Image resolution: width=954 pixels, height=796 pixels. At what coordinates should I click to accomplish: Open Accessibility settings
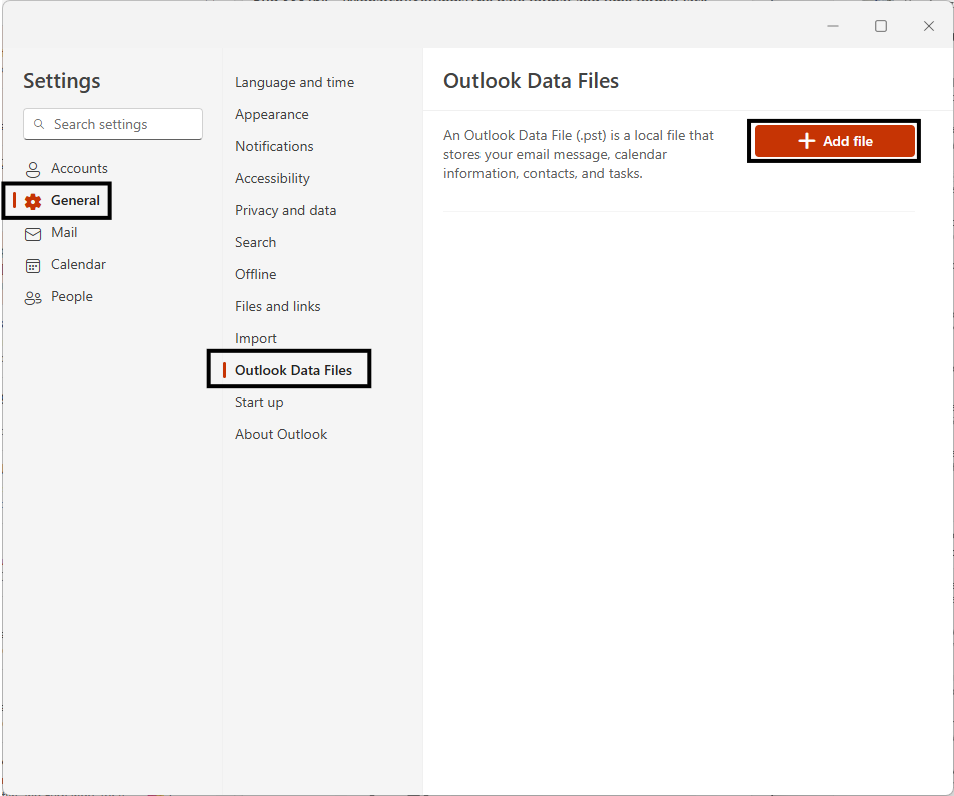pos(271,178)
